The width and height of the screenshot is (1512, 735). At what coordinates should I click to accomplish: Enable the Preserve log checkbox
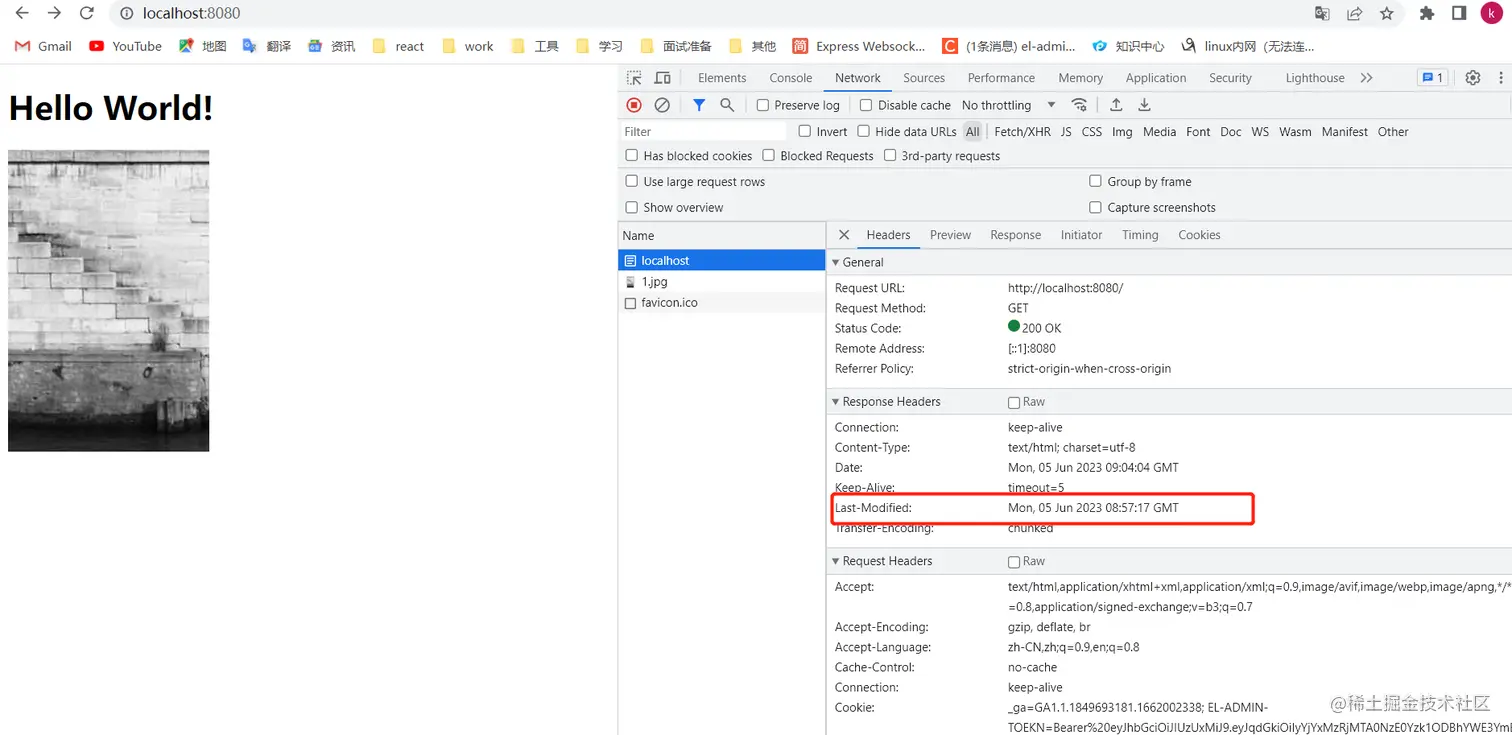tap(763, 105)
